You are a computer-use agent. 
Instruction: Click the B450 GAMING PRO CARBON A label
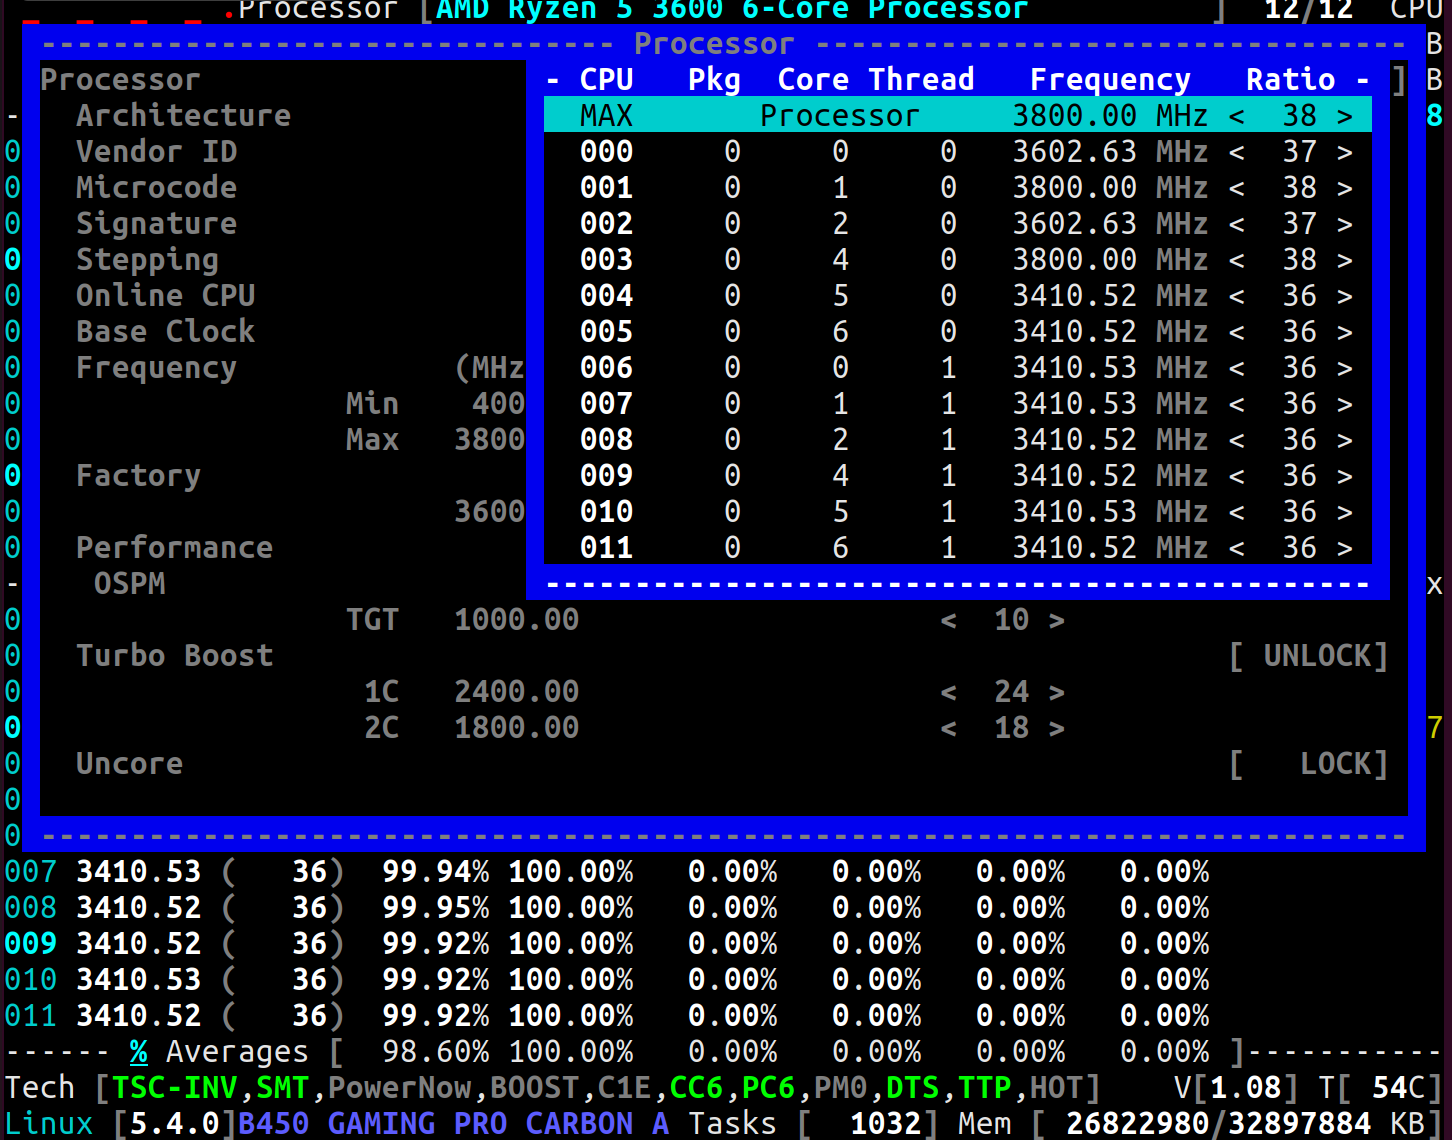click(453, 1124)
